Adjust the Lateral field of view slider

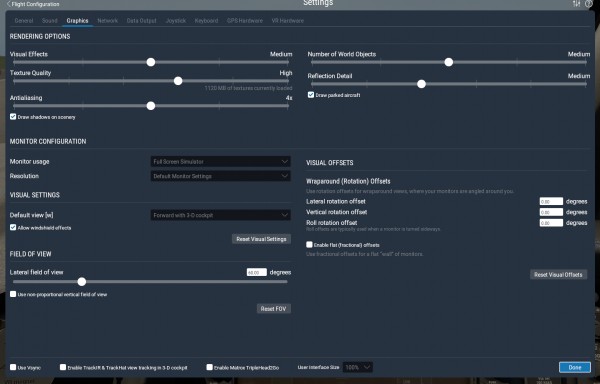tap(82, 282)
